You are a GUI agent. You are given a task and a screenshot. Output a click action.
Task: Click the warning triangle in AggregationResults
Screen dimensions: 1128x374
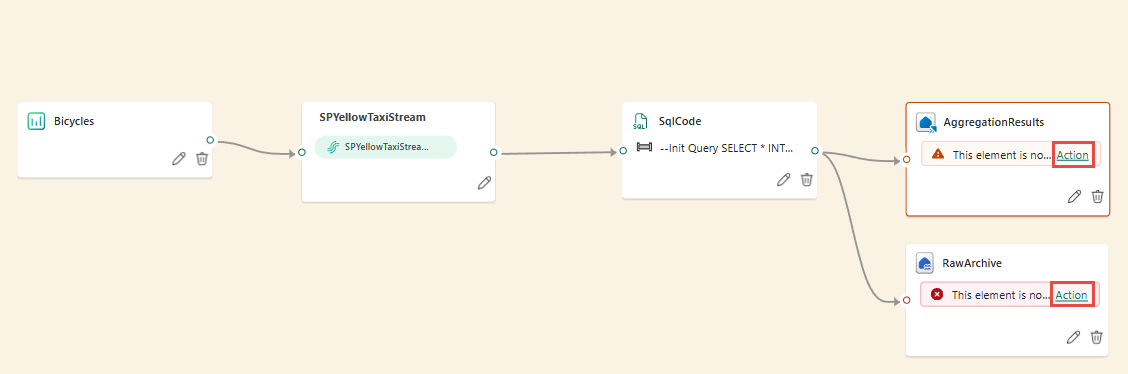938,154
